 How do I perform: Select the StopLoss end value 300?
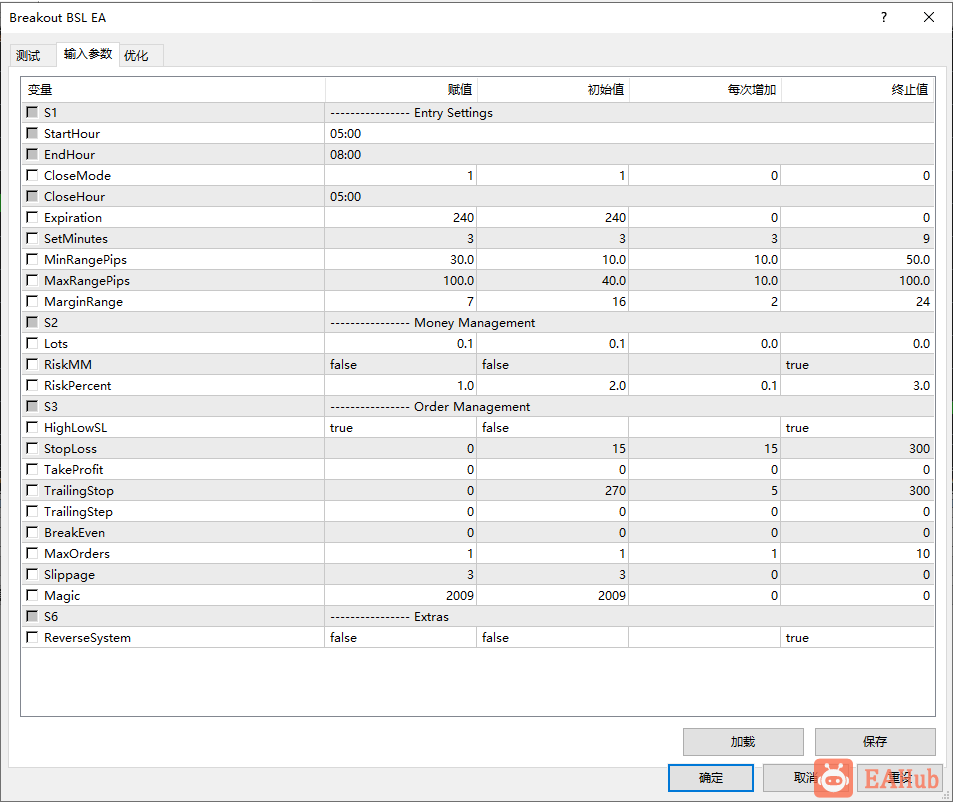point(857,448)
